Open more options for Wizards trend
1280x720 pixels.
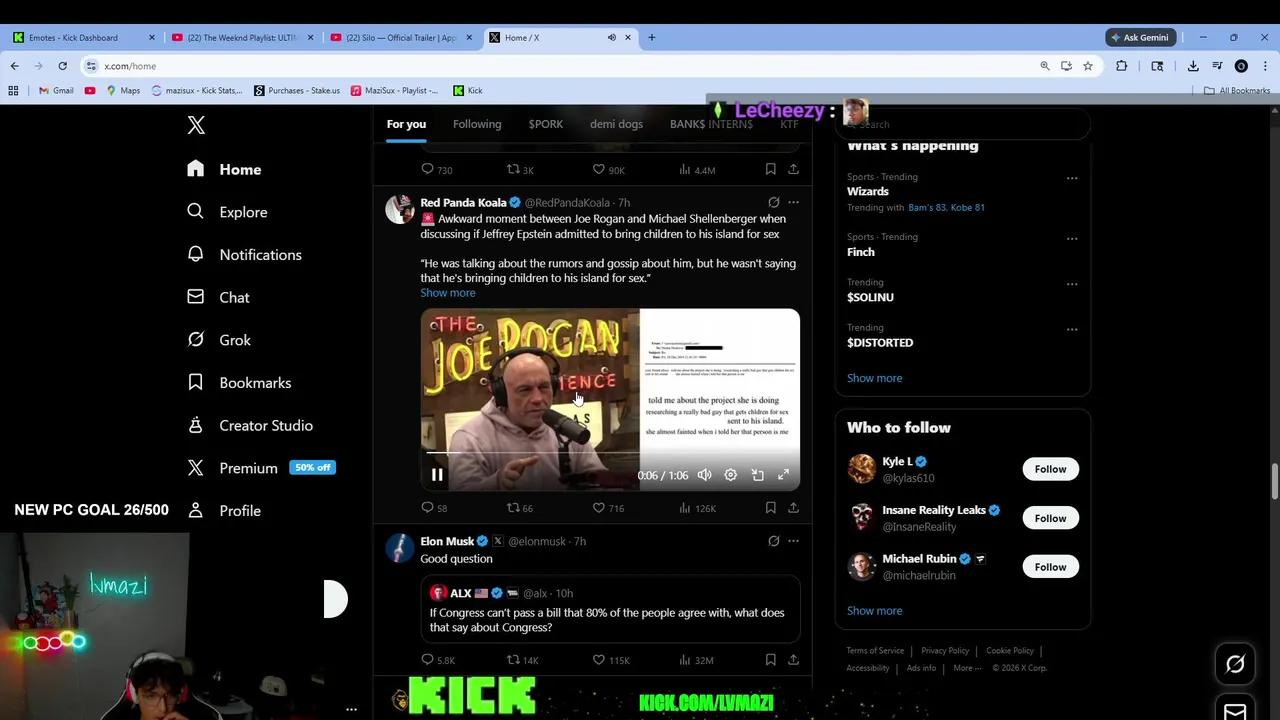coord(1072,179)
